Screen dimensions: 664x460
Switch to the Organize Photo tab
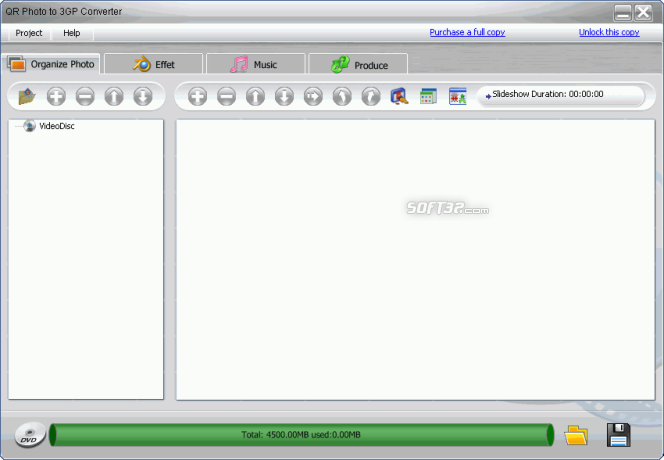click(51, 64)
